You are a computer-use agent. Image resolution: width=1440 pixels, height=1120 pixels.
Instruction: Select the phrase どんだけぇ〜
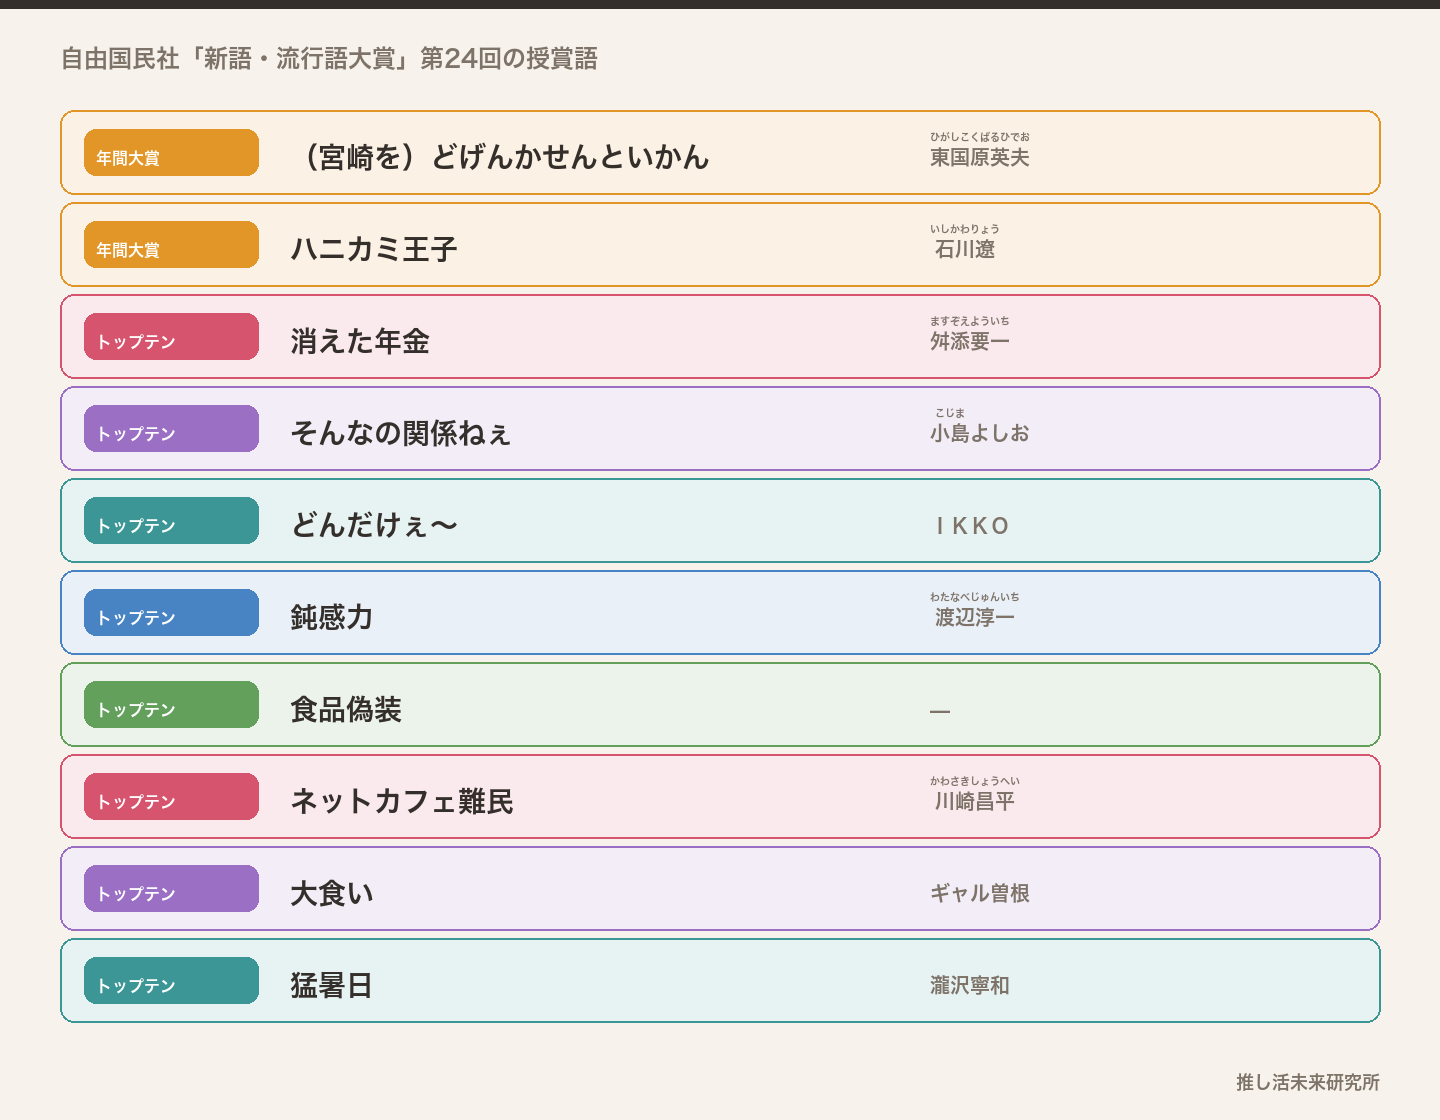point(374,525)
